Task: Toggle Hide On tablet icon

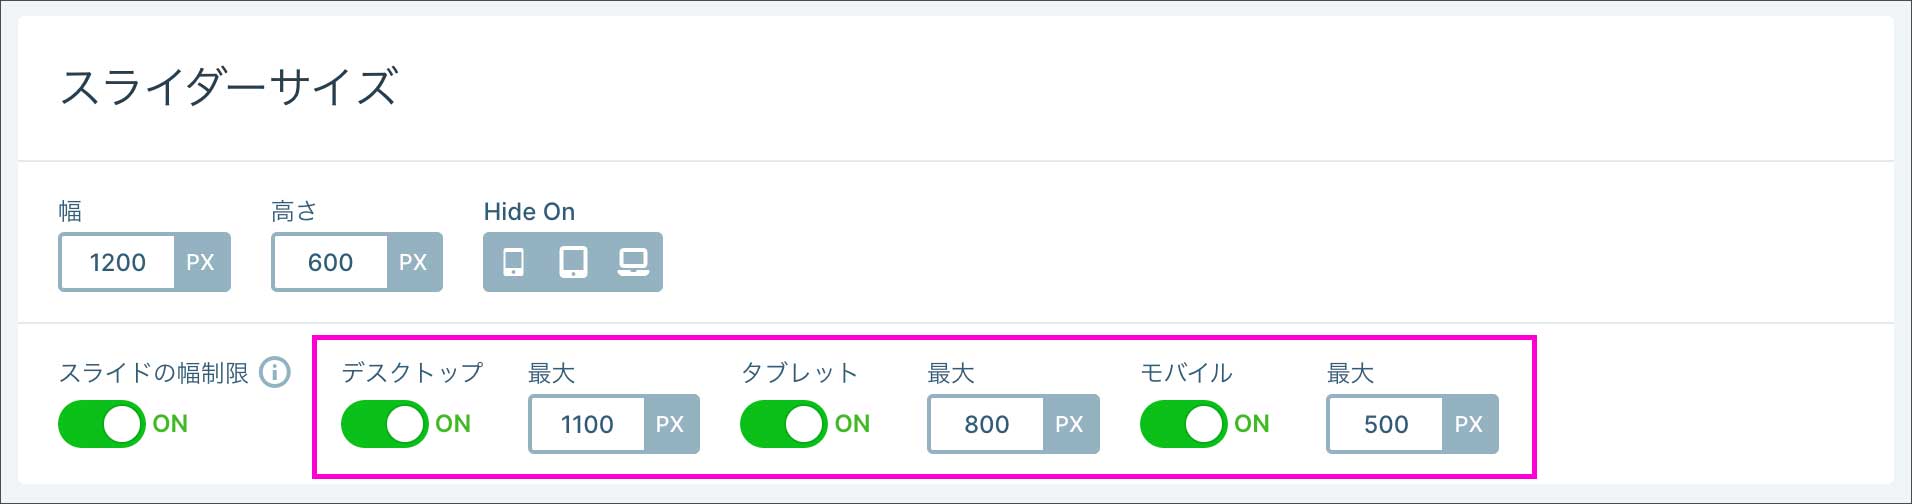Action: [573, 262]
